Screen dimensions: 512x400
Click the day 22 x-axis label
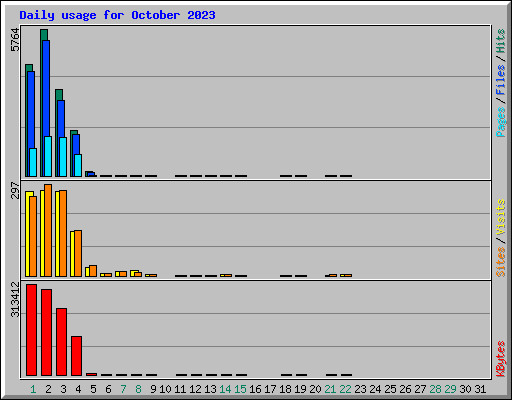pyautogui.click(x=345, y=389)
